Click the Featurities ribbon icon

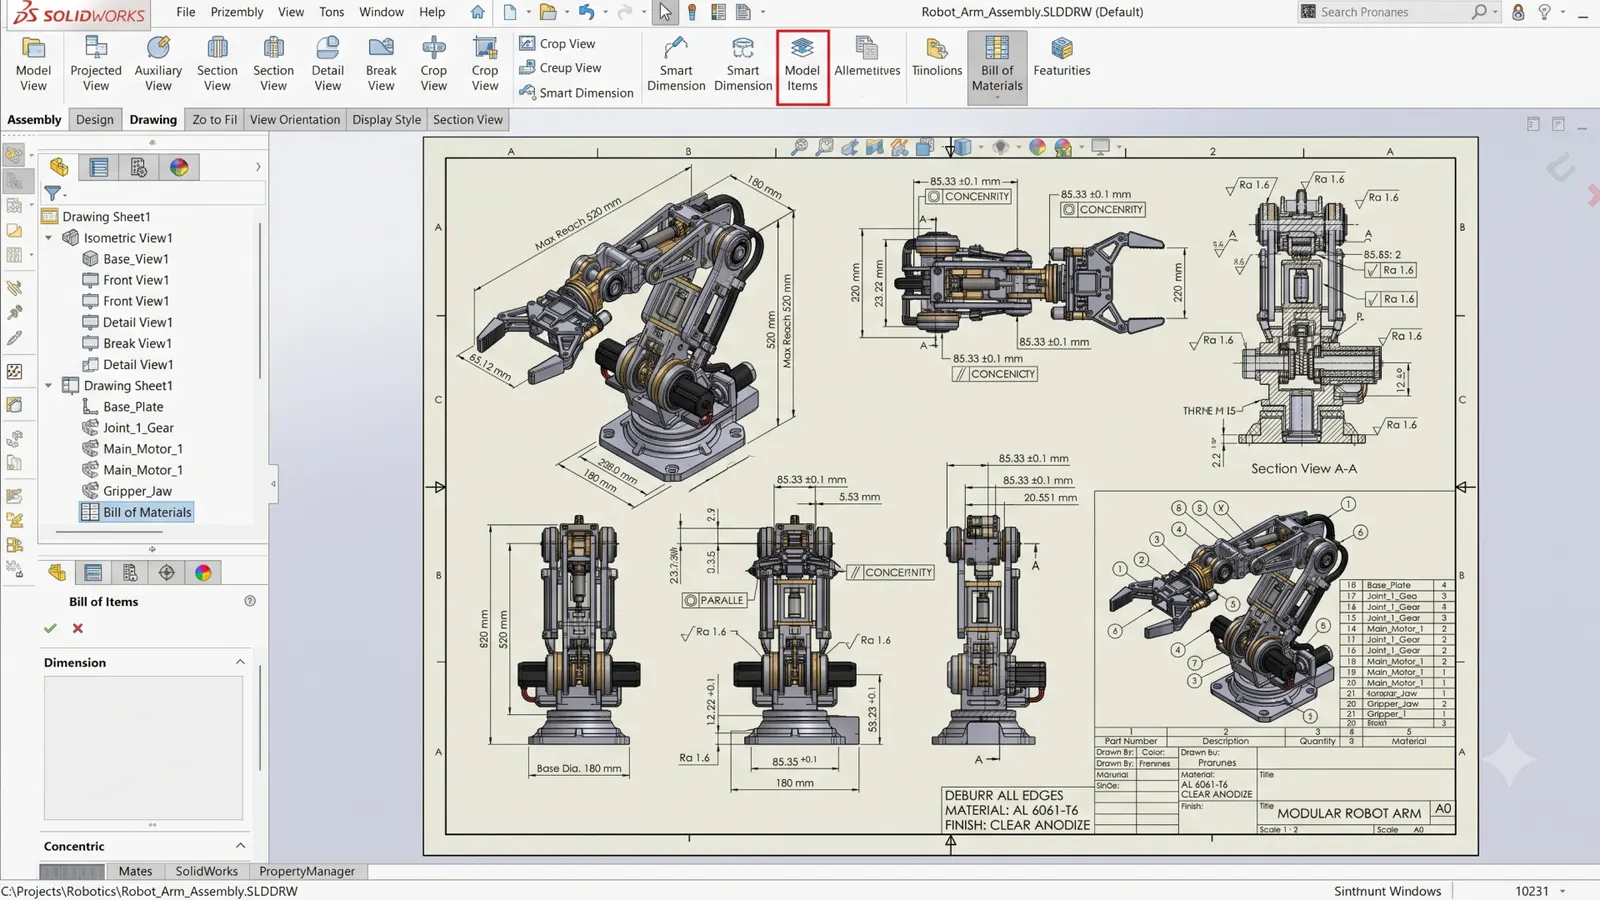point(1062,58)
